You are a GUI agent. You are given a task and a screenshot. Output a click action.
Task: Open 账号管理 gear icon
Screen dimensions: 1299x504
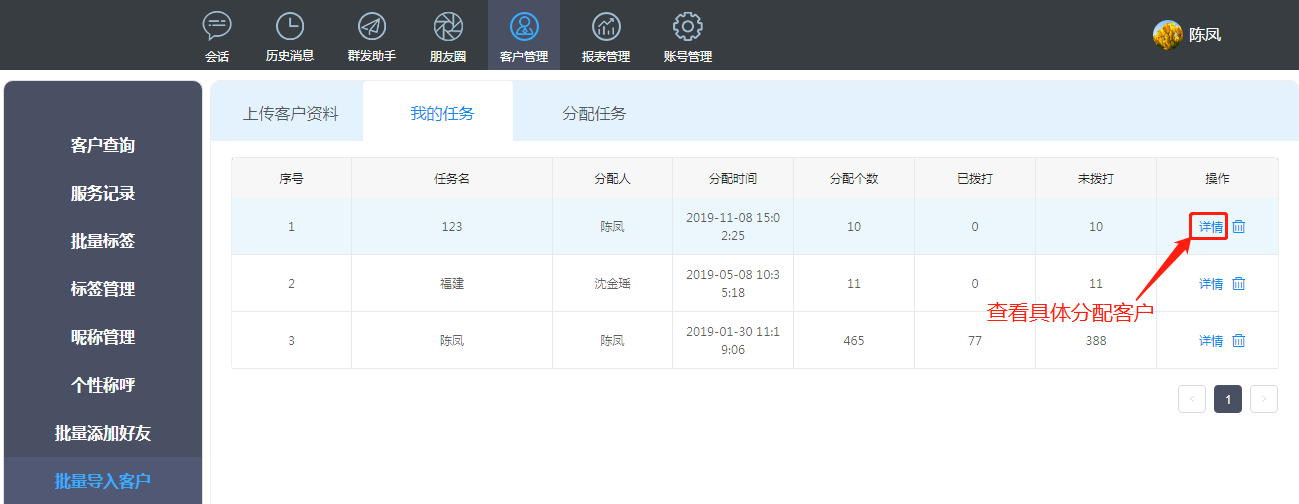click(x=688, y=26)
